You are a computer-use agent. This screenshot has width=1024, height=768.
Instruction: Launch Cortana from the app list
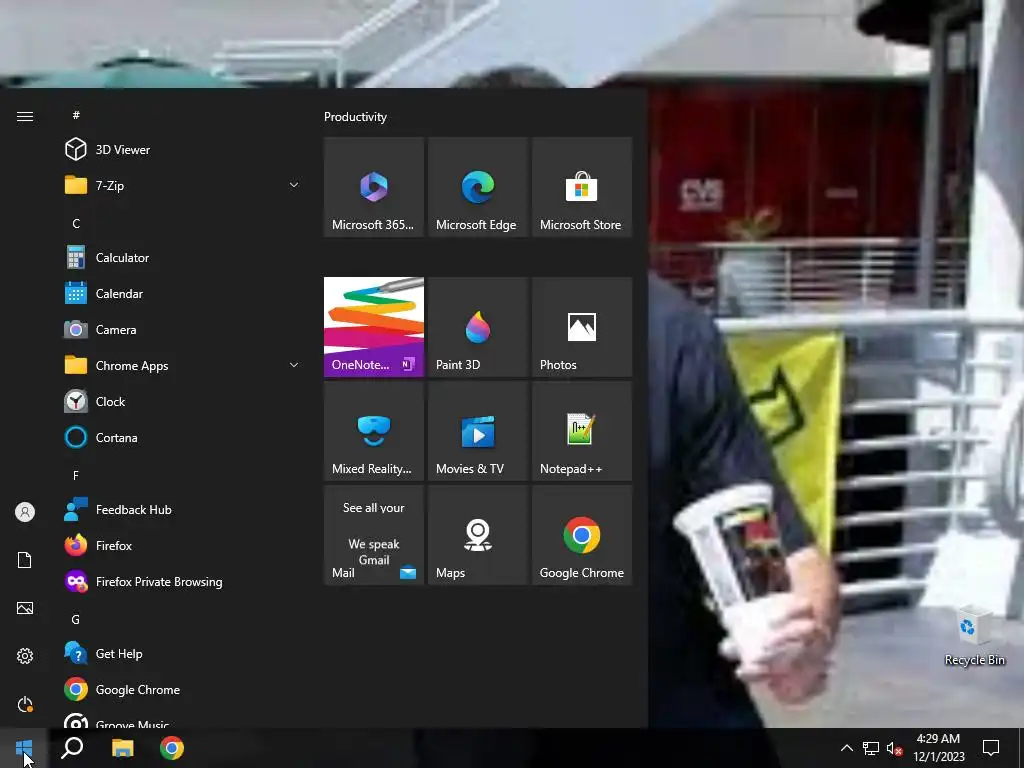(x=183, y=437)
